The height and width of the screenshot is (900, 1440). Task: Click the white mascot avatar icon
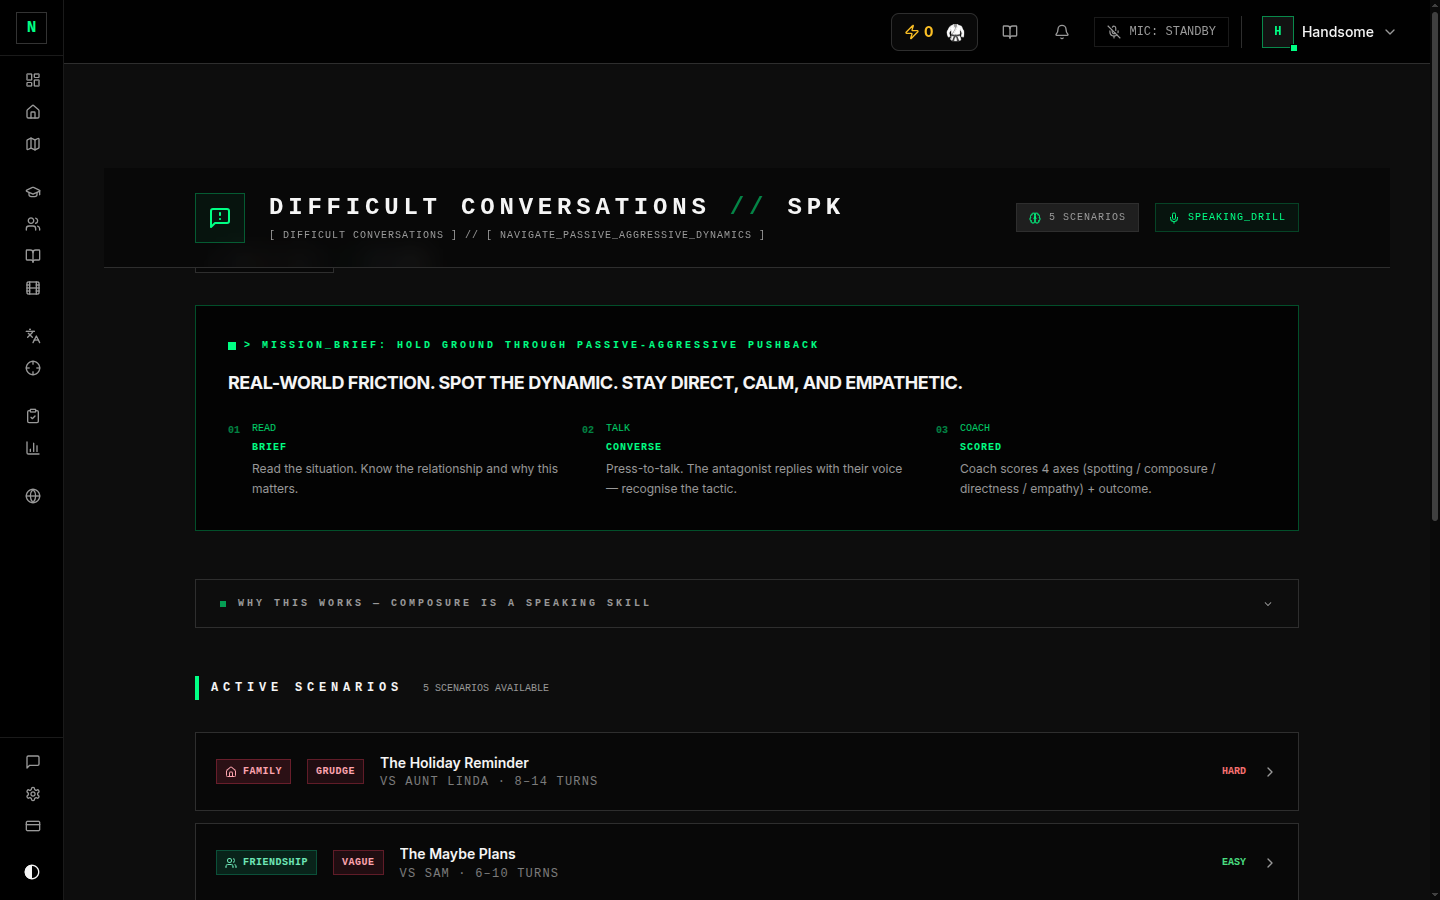(x=956, y=32)
